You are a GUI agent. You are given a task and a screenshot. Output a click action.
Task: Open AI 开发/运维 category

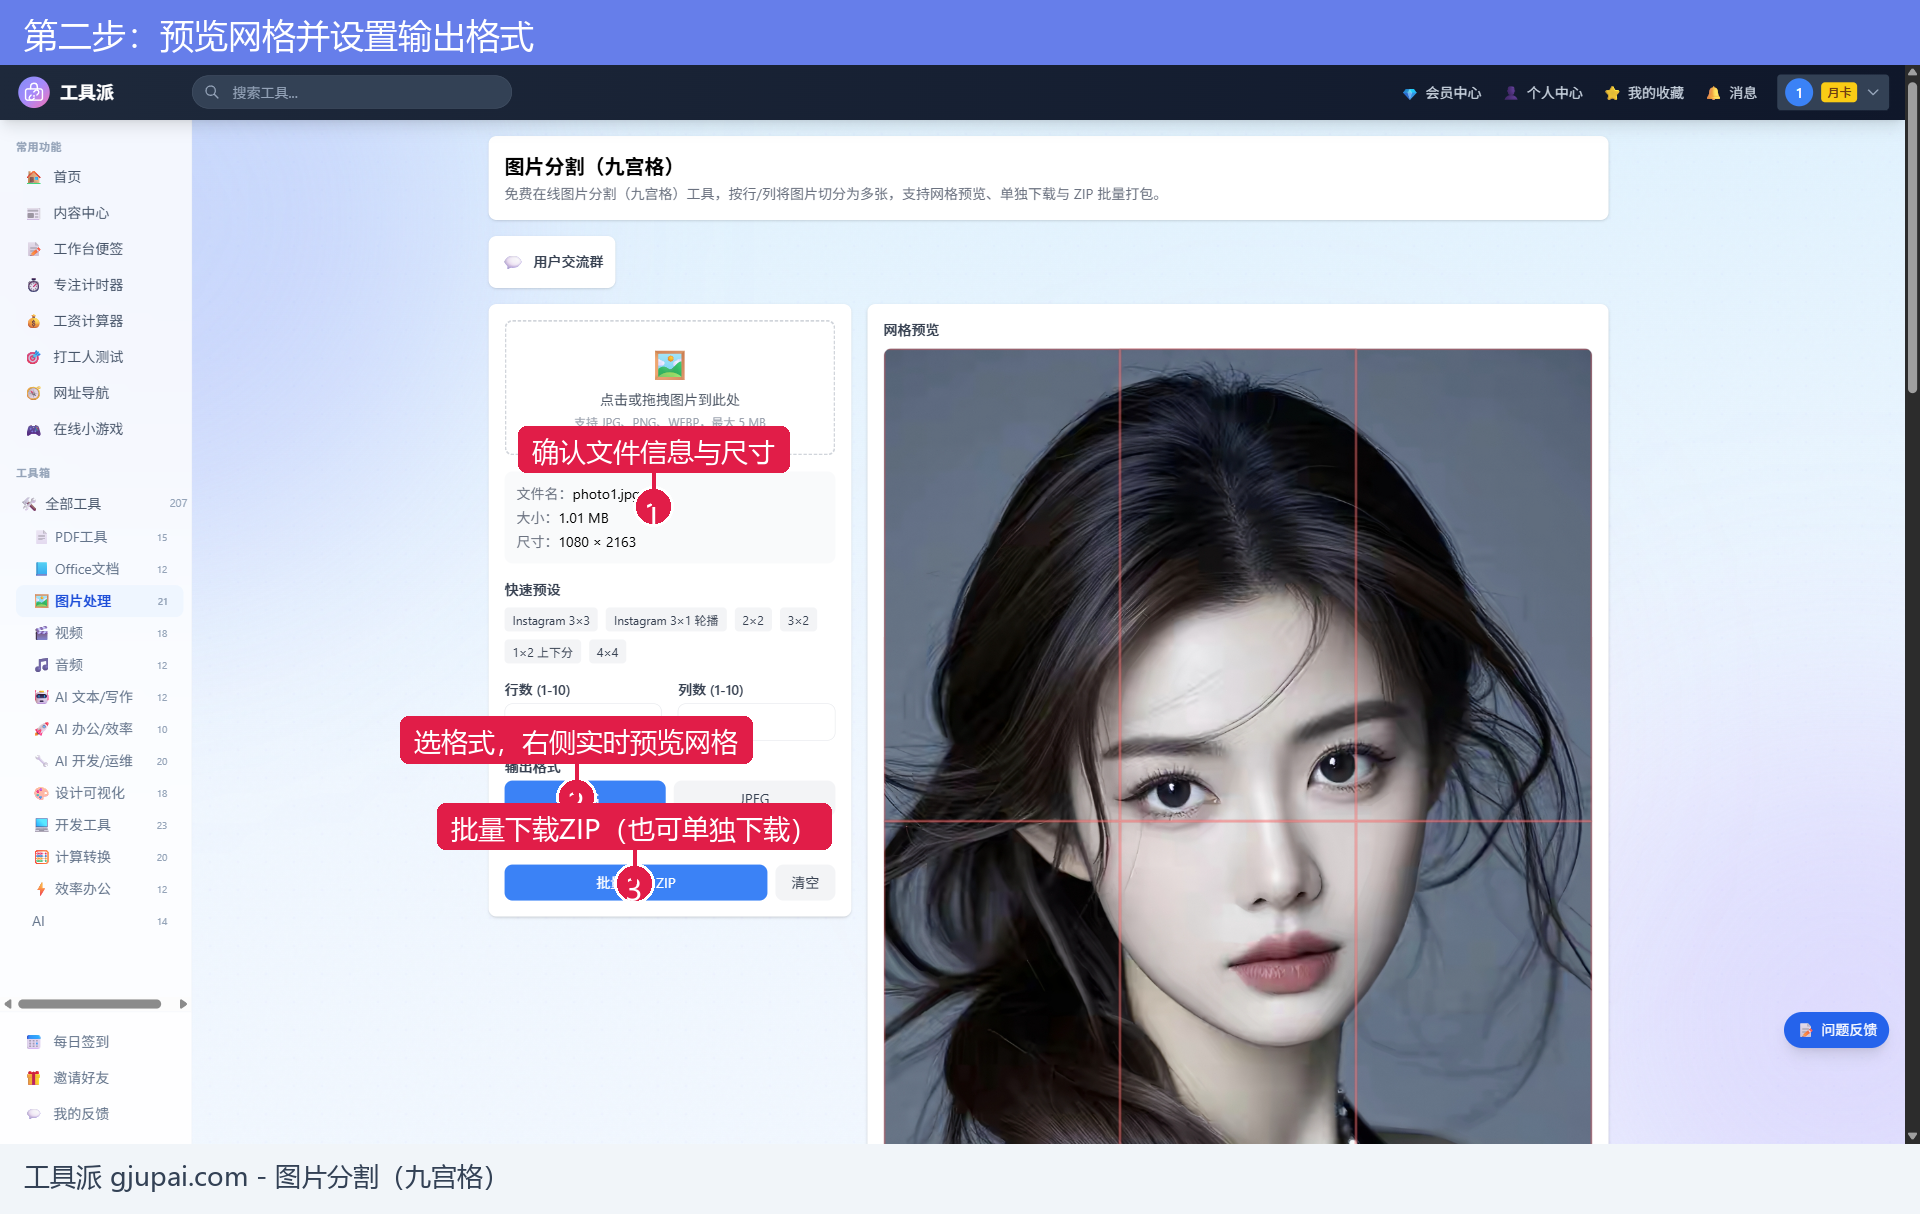pyautogui.click(x=100, y=761)
